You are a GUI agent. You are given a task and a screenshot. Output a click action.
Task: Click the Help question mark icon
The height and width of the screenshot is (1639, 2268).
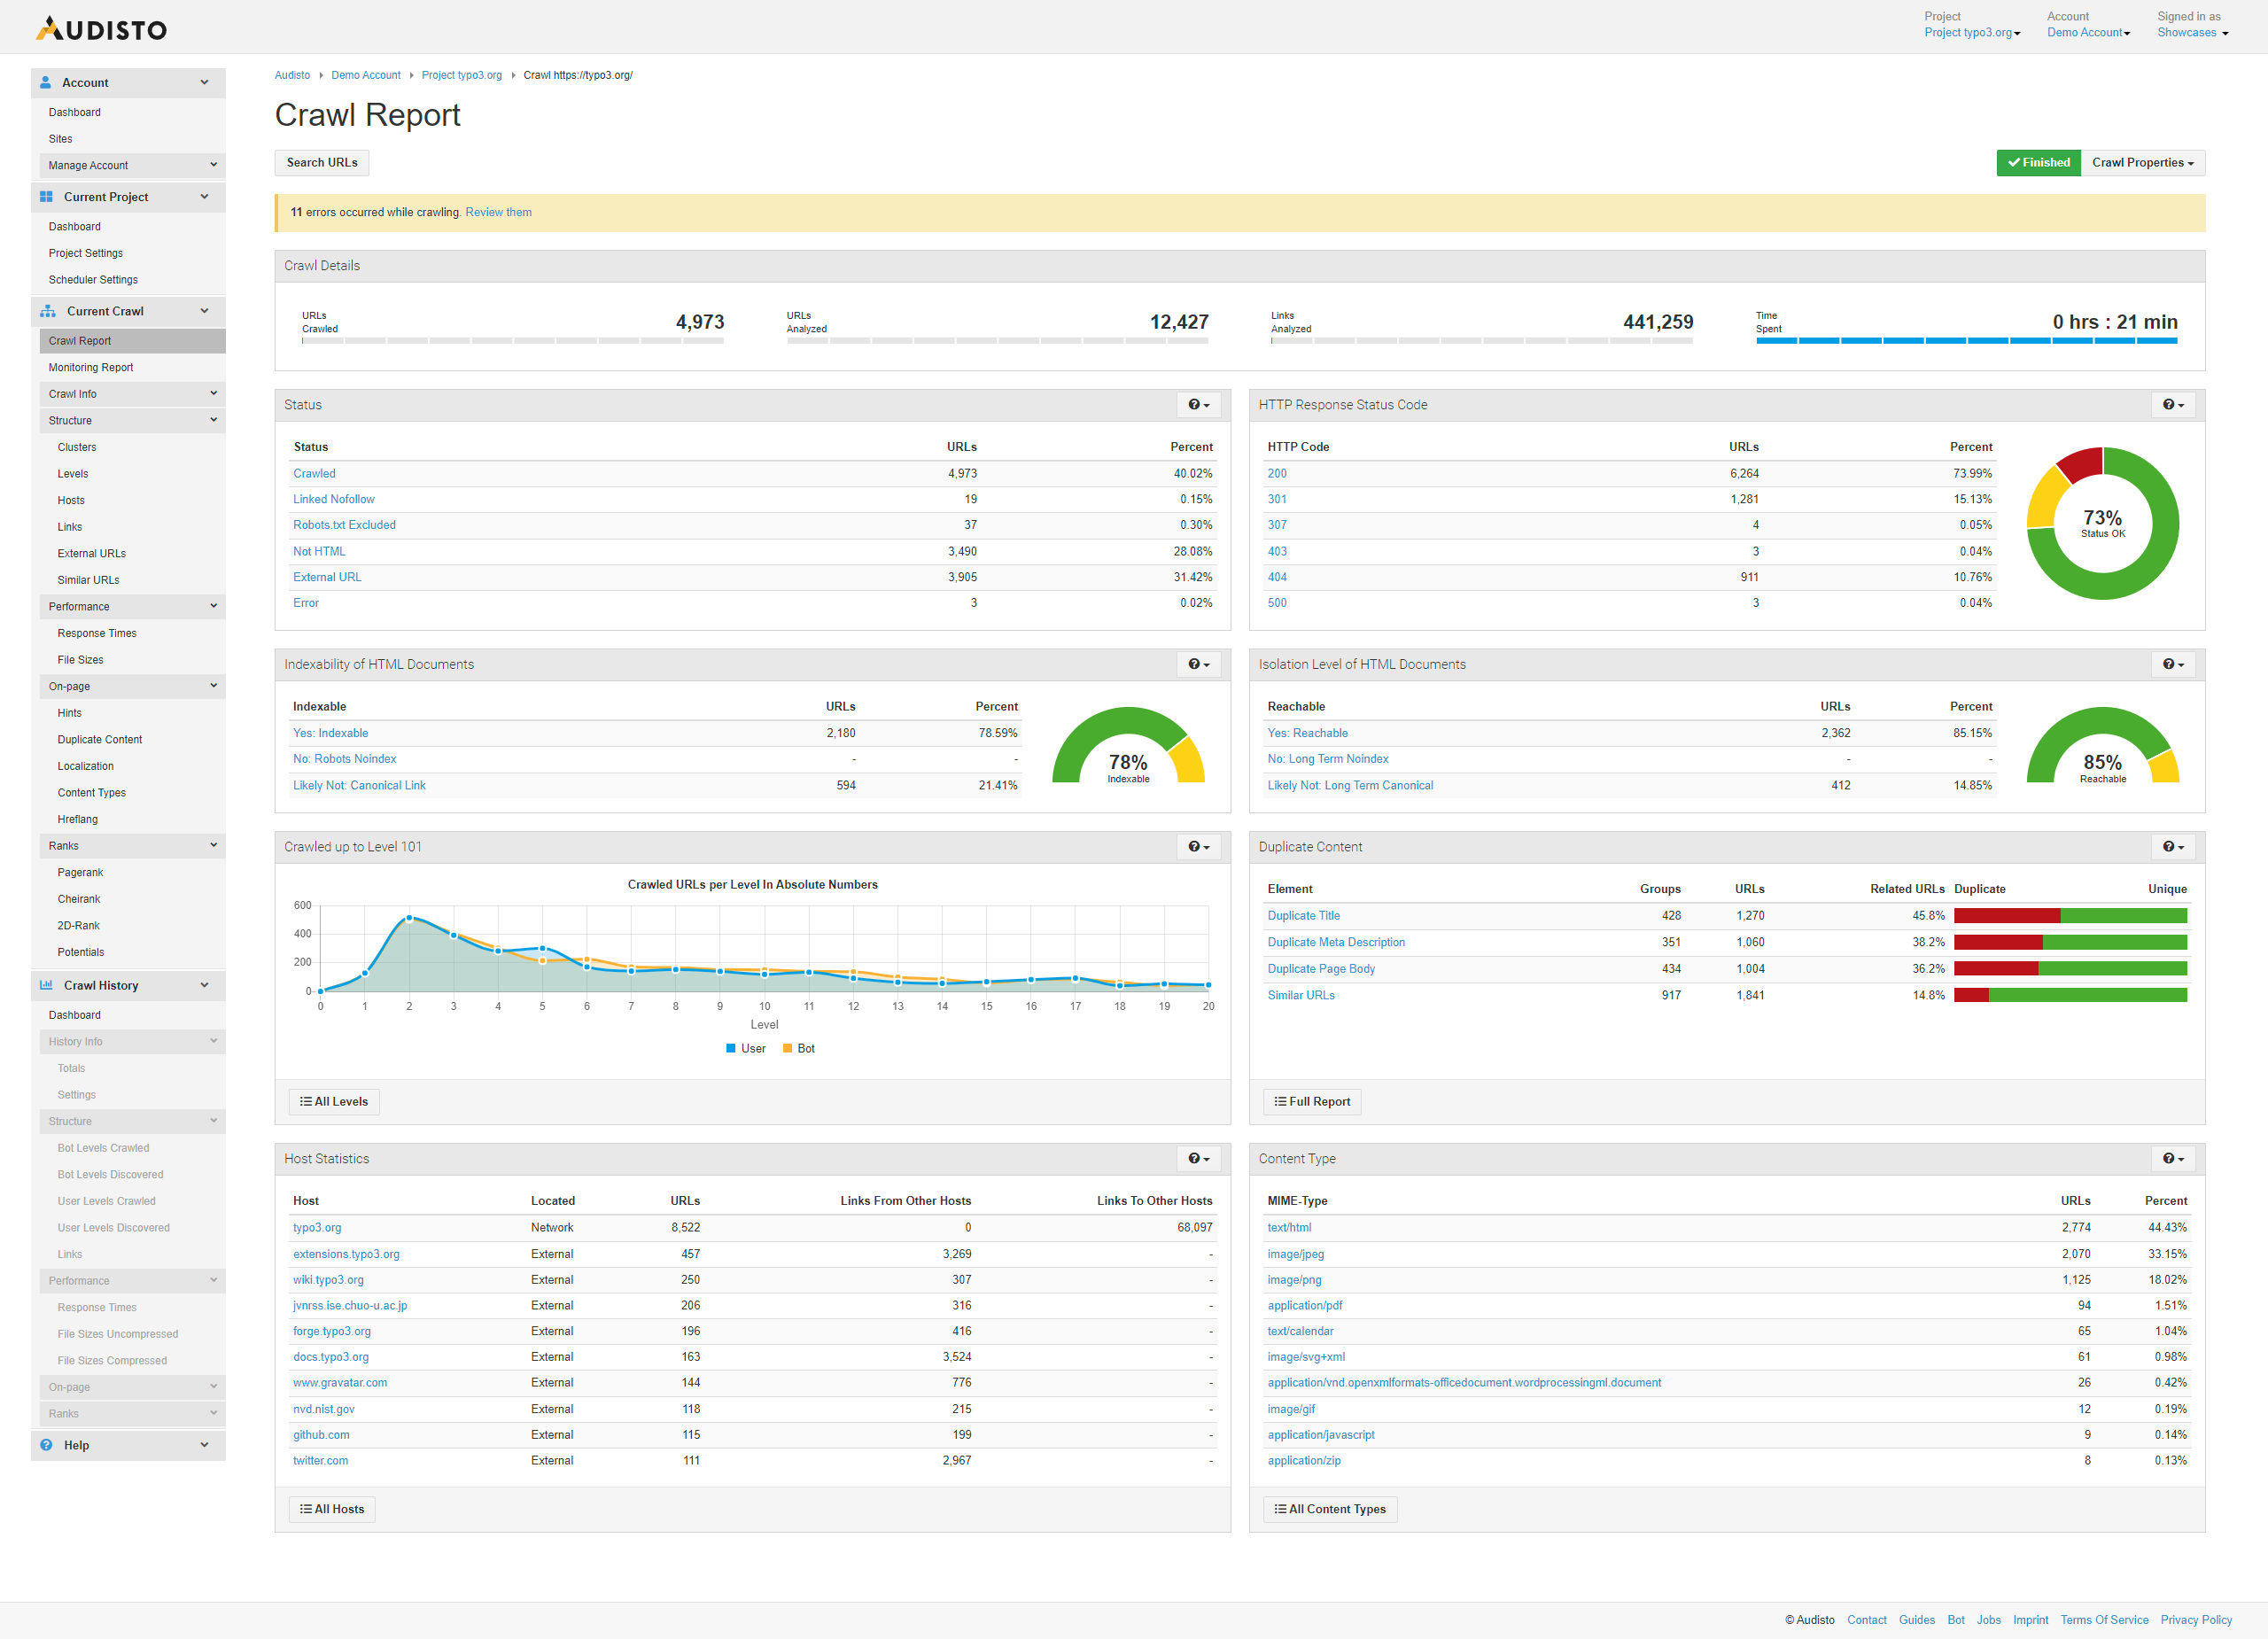46,1445
